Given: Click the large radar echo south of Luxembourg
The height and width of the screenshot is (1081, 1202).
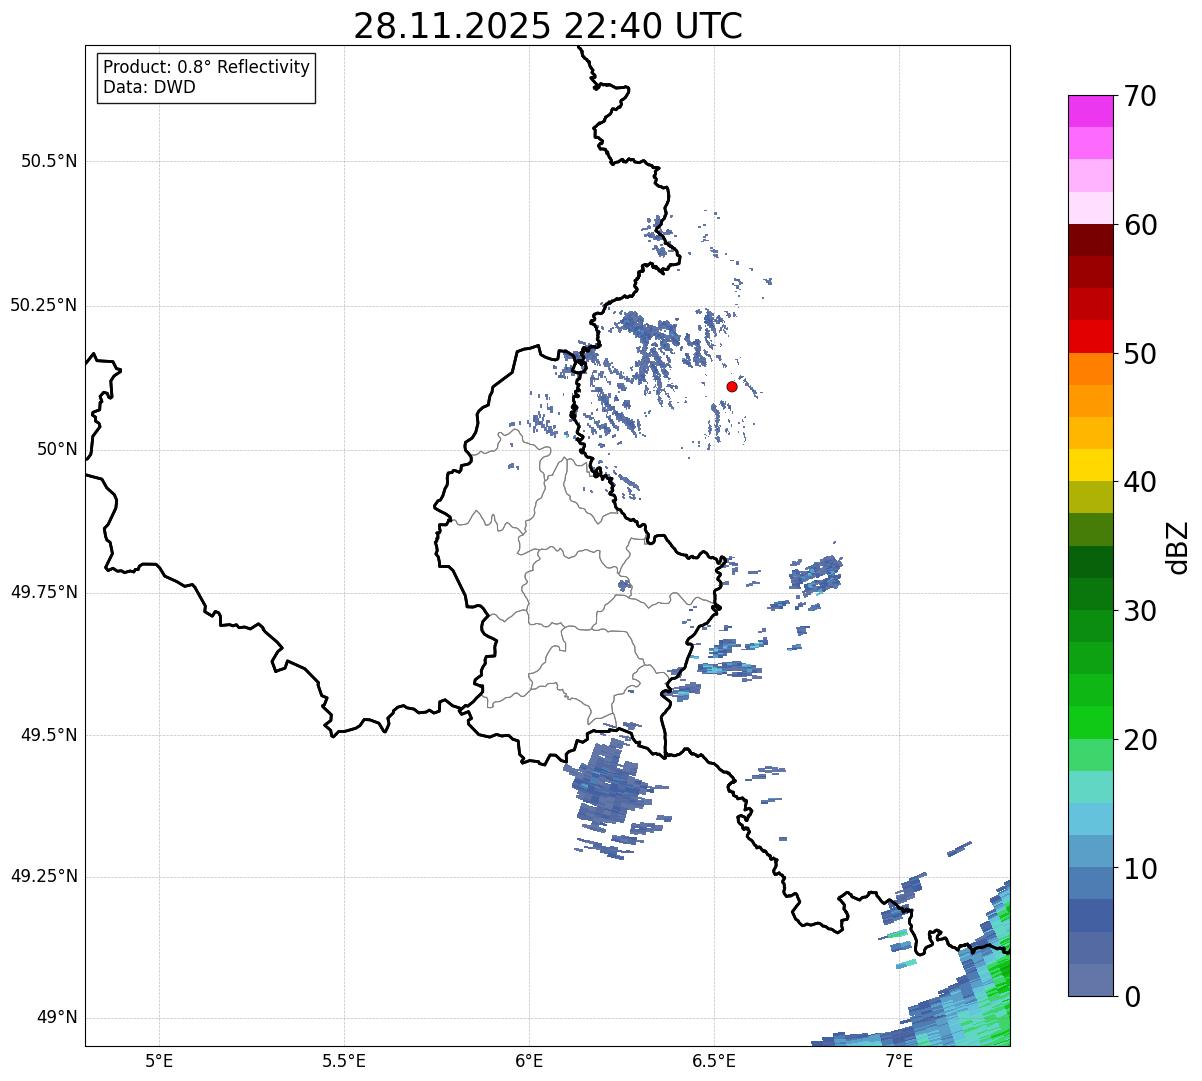Looking at the screenshot, I should pos(610,790).
